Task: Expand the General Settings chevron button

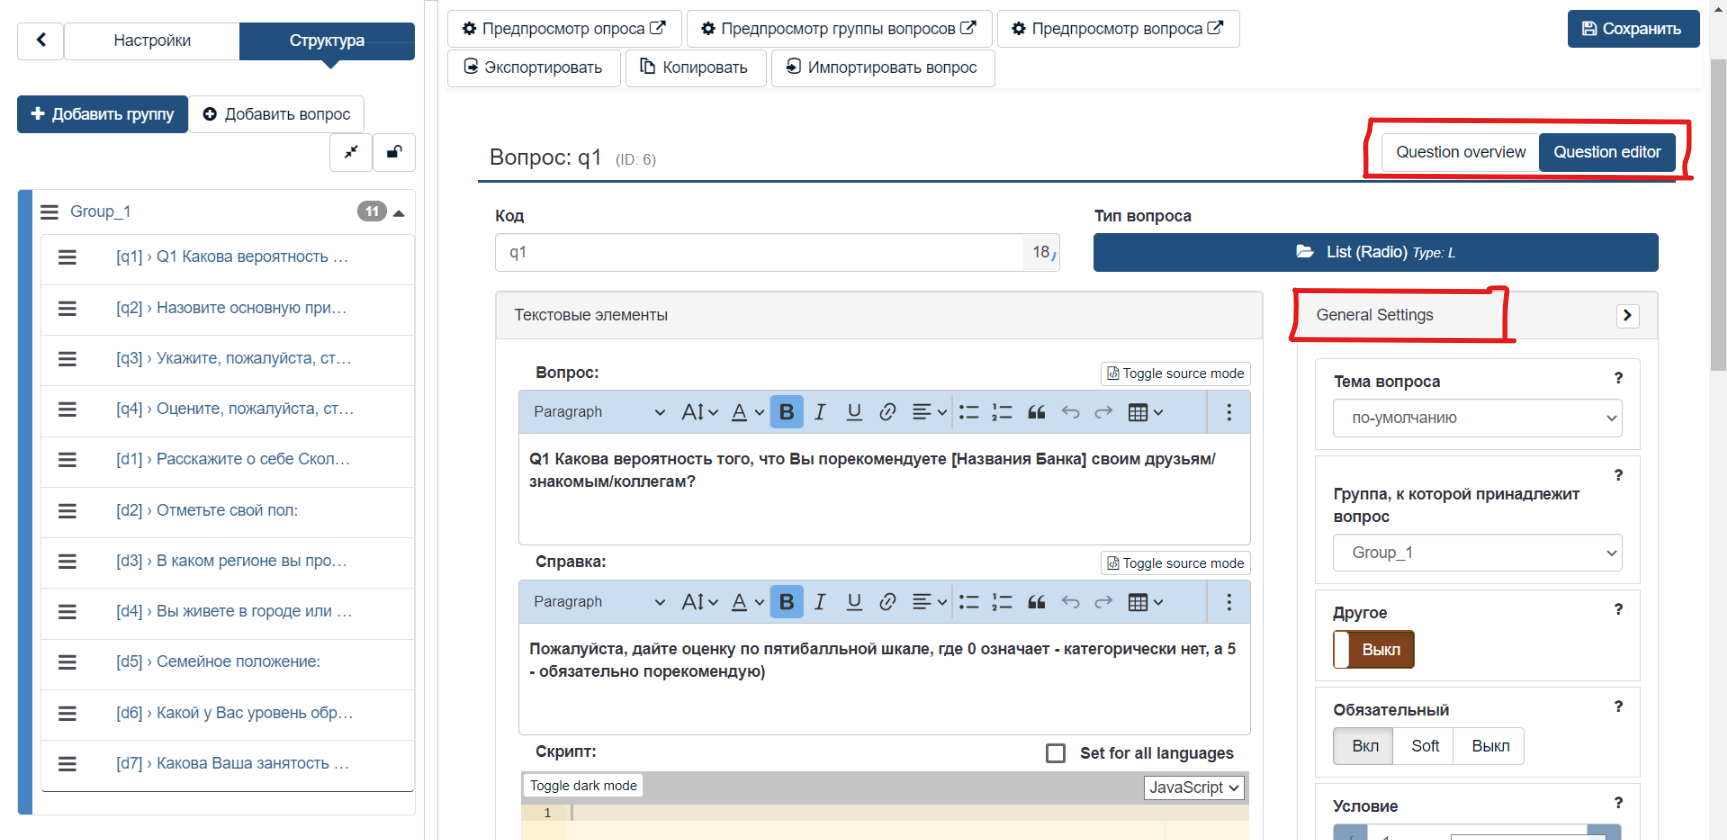Action: [x=1627, y=316]
